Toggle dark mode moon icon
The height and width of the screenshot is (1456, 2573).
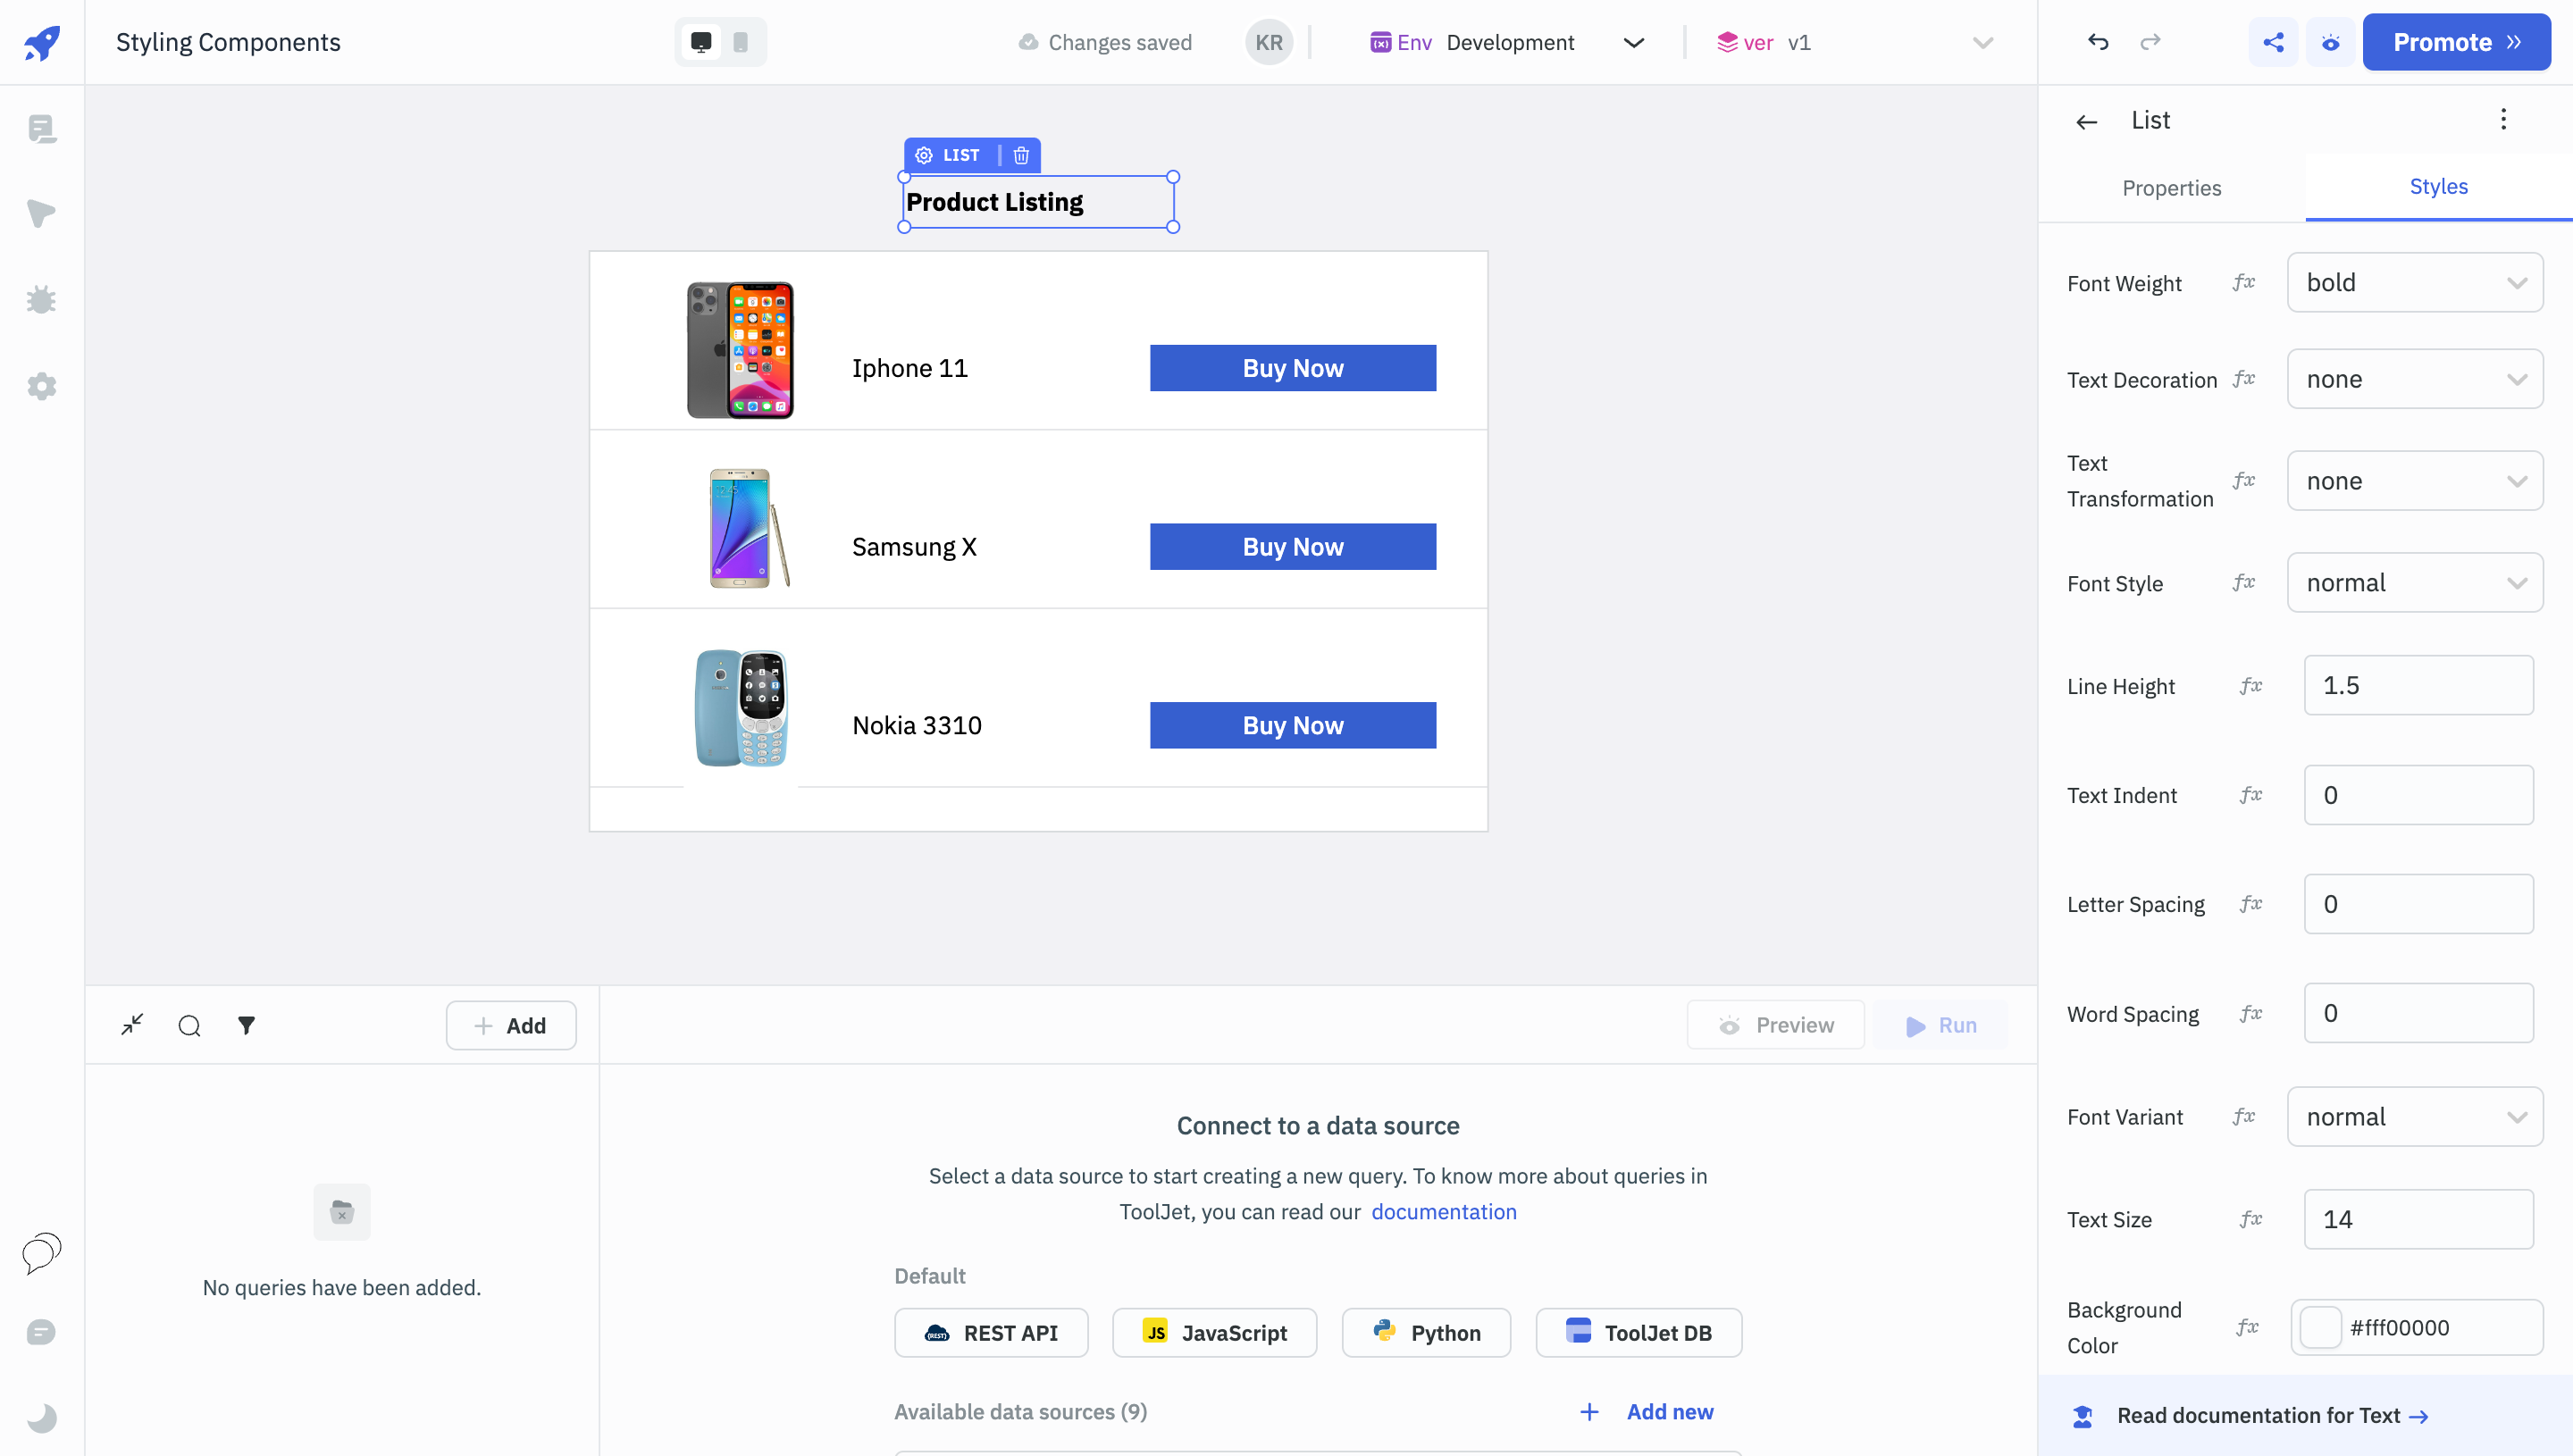[41, 1417]
